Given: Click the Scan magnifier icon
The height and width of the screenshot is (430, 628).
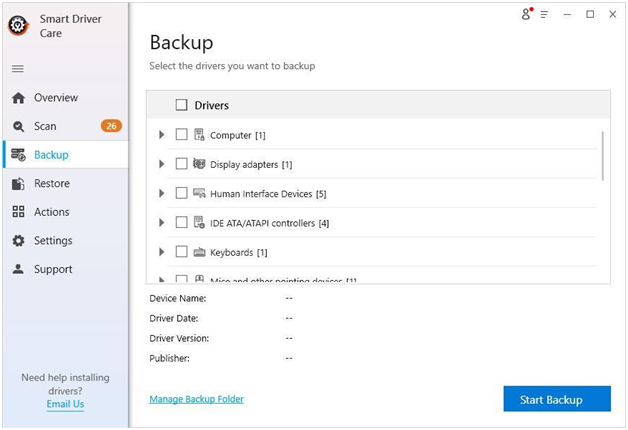Looking at the screenshot, I should point(18,127).
